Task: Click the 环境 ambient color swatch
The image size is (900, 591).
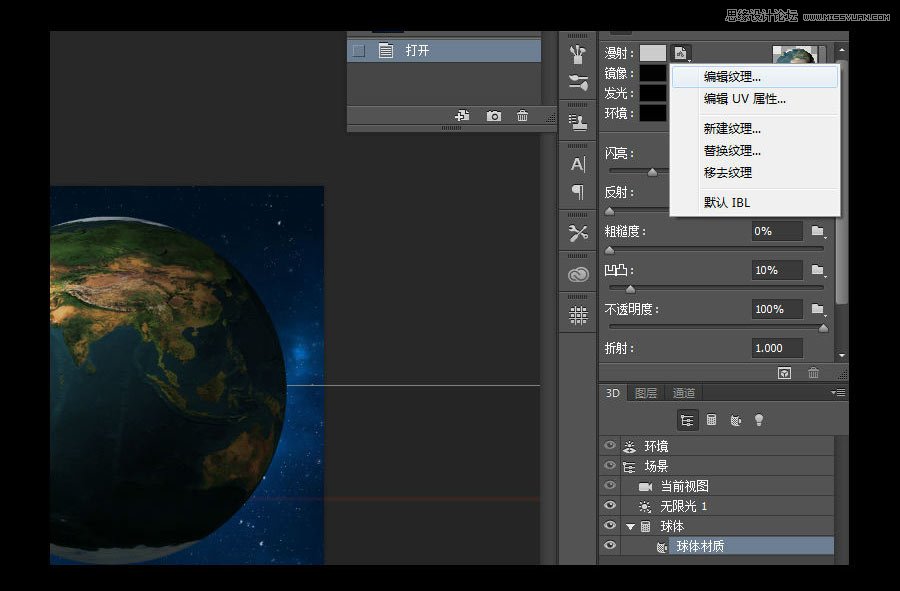Action: tap(653, 112)
